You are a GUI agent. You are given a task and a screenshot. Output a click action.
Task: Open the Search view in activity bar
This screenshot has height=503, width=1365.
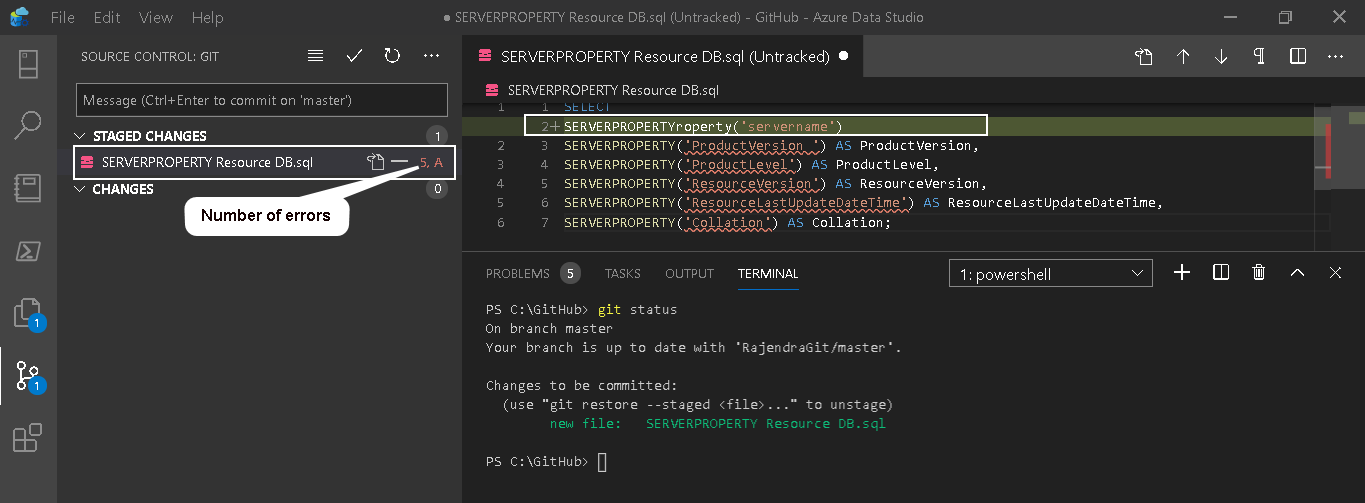click(x=28, y=125)
